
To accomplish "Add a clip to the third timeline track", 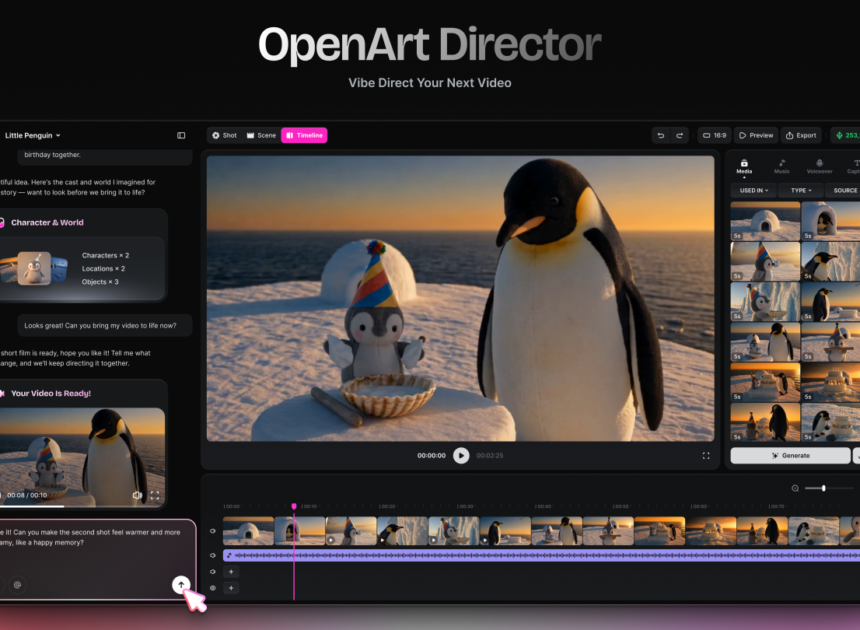I will coord(231,571).
